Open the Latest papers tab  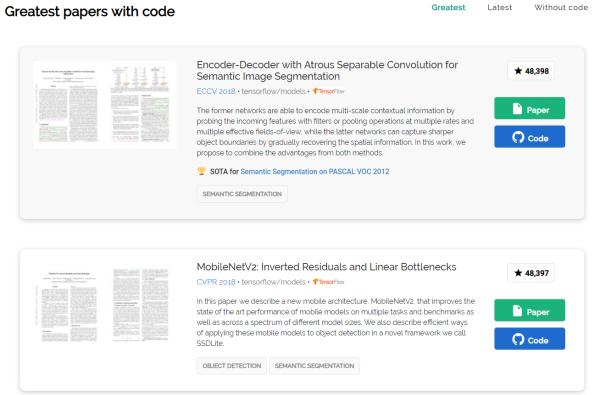(x=499, y=7)
